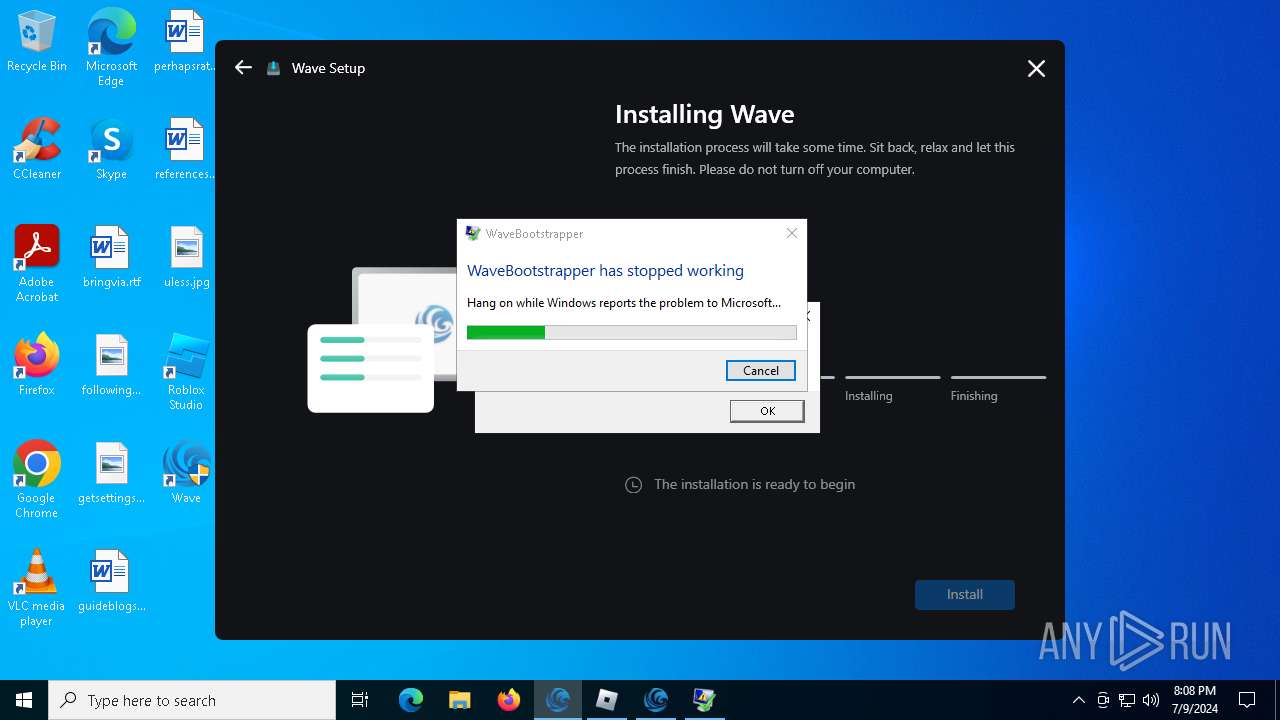Open VLC media player desktop shortcut
Image resolution: width=1280 pixels, height=720 pixels.
click(37, 588)
